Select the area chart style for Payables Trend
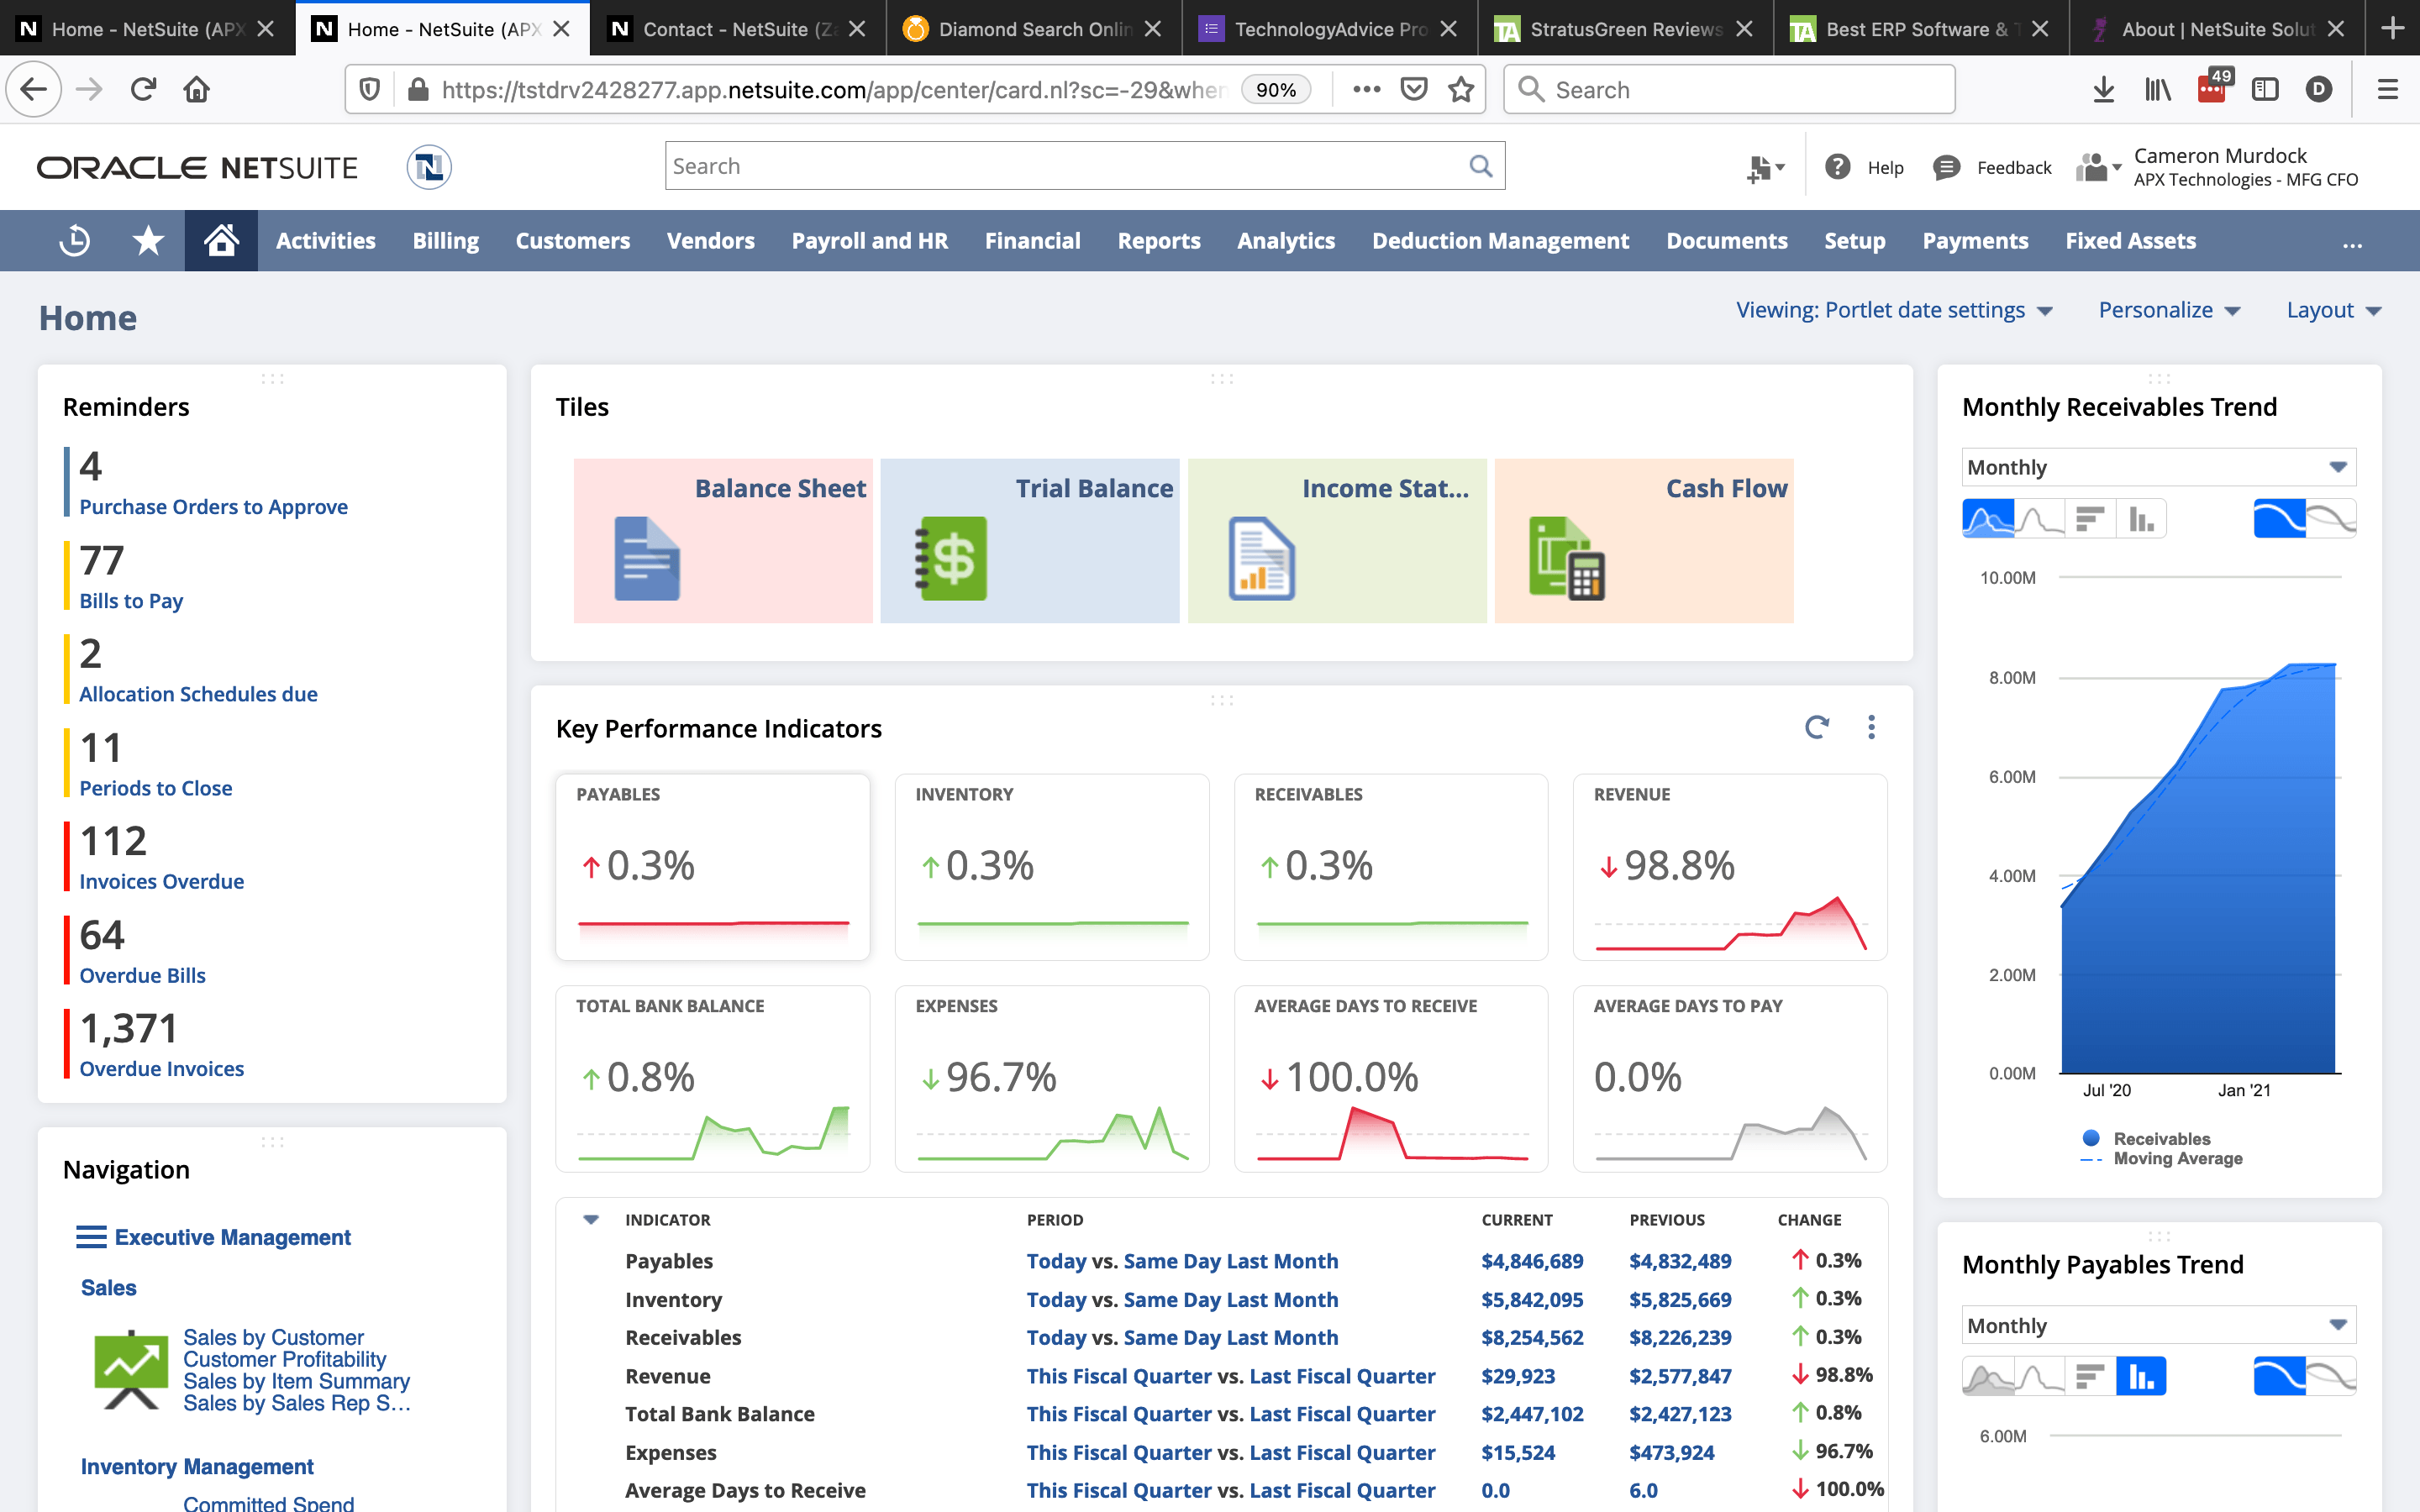Image resolution: width=2420 pixels, height=1512 pixels. coord(1988,1375)
